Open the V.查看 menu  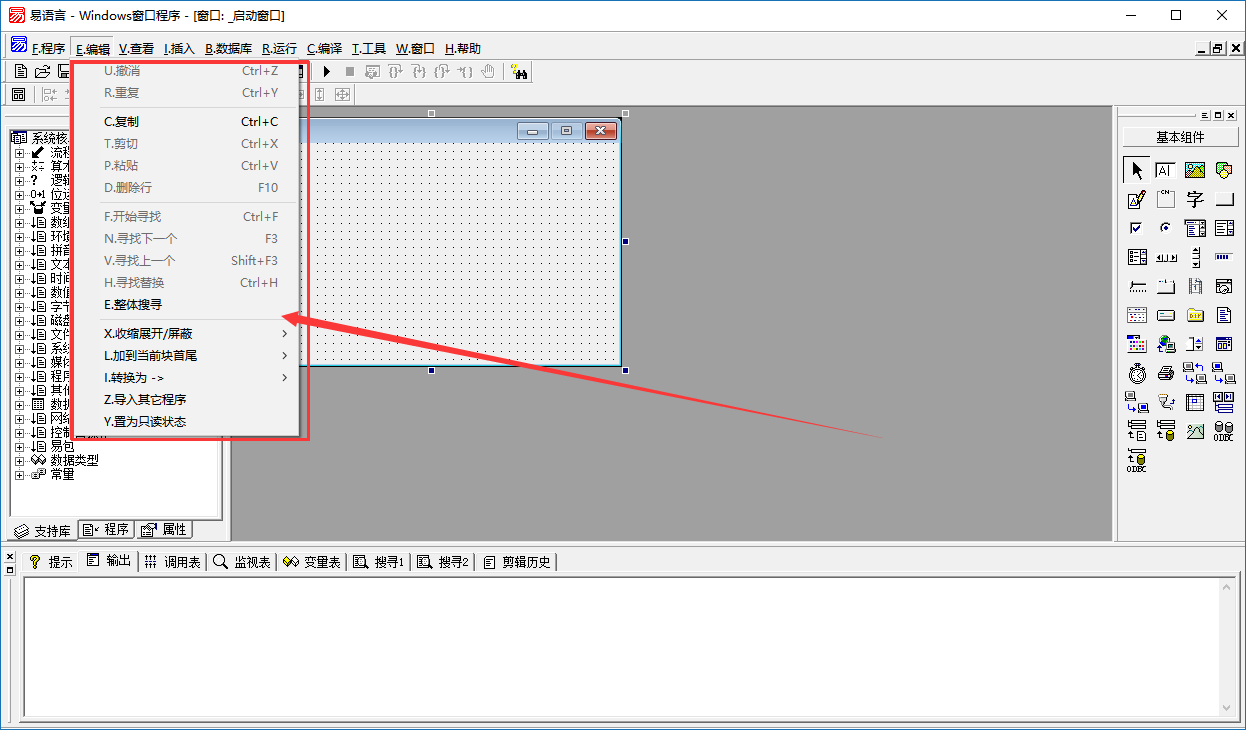[x=136, y=48]
